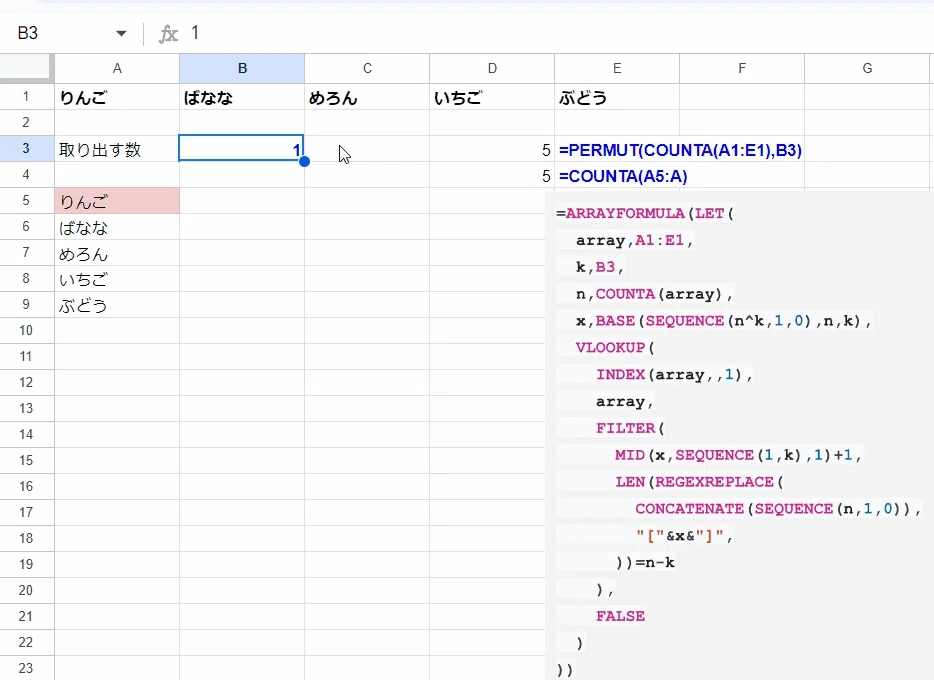
Task: Click cell A3 labeled 取り出す数
Action: click(117, 149)
